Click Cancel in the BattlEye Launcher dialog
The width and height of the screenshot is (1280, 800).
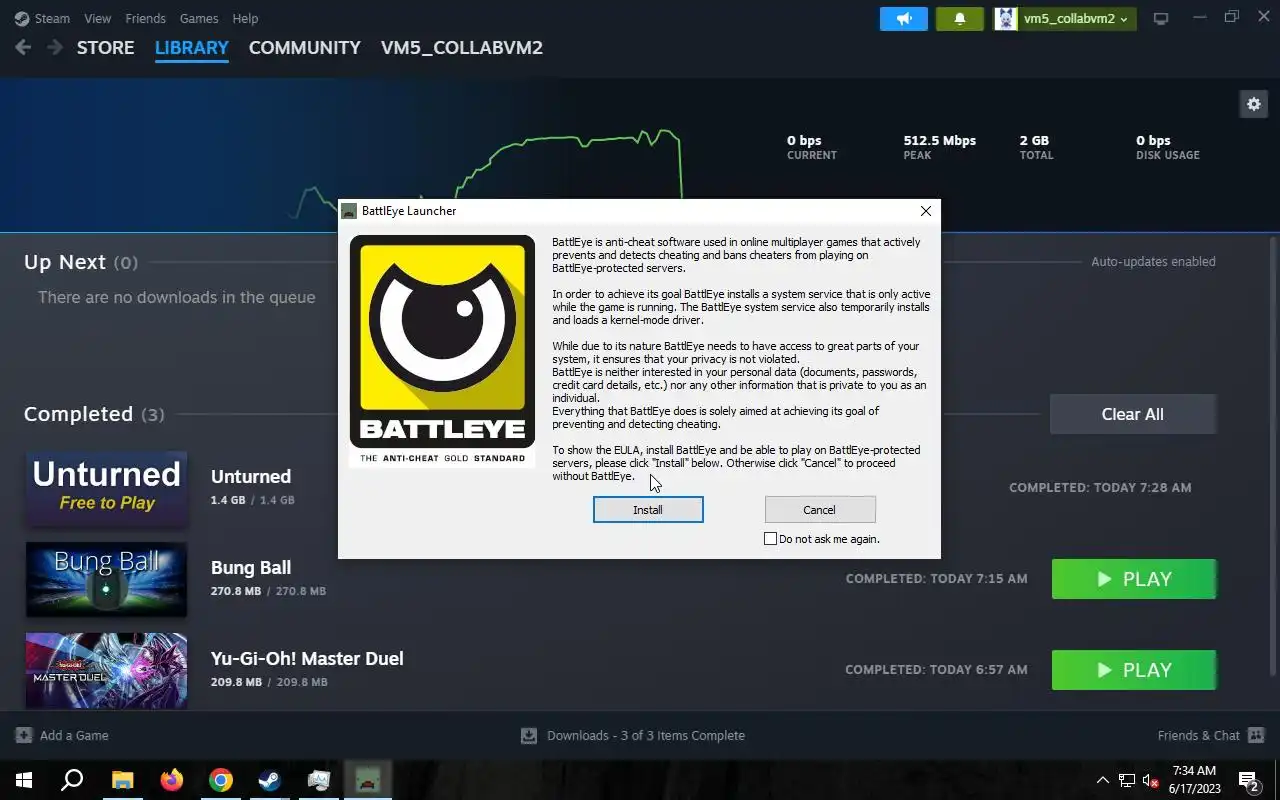[820, 509]
